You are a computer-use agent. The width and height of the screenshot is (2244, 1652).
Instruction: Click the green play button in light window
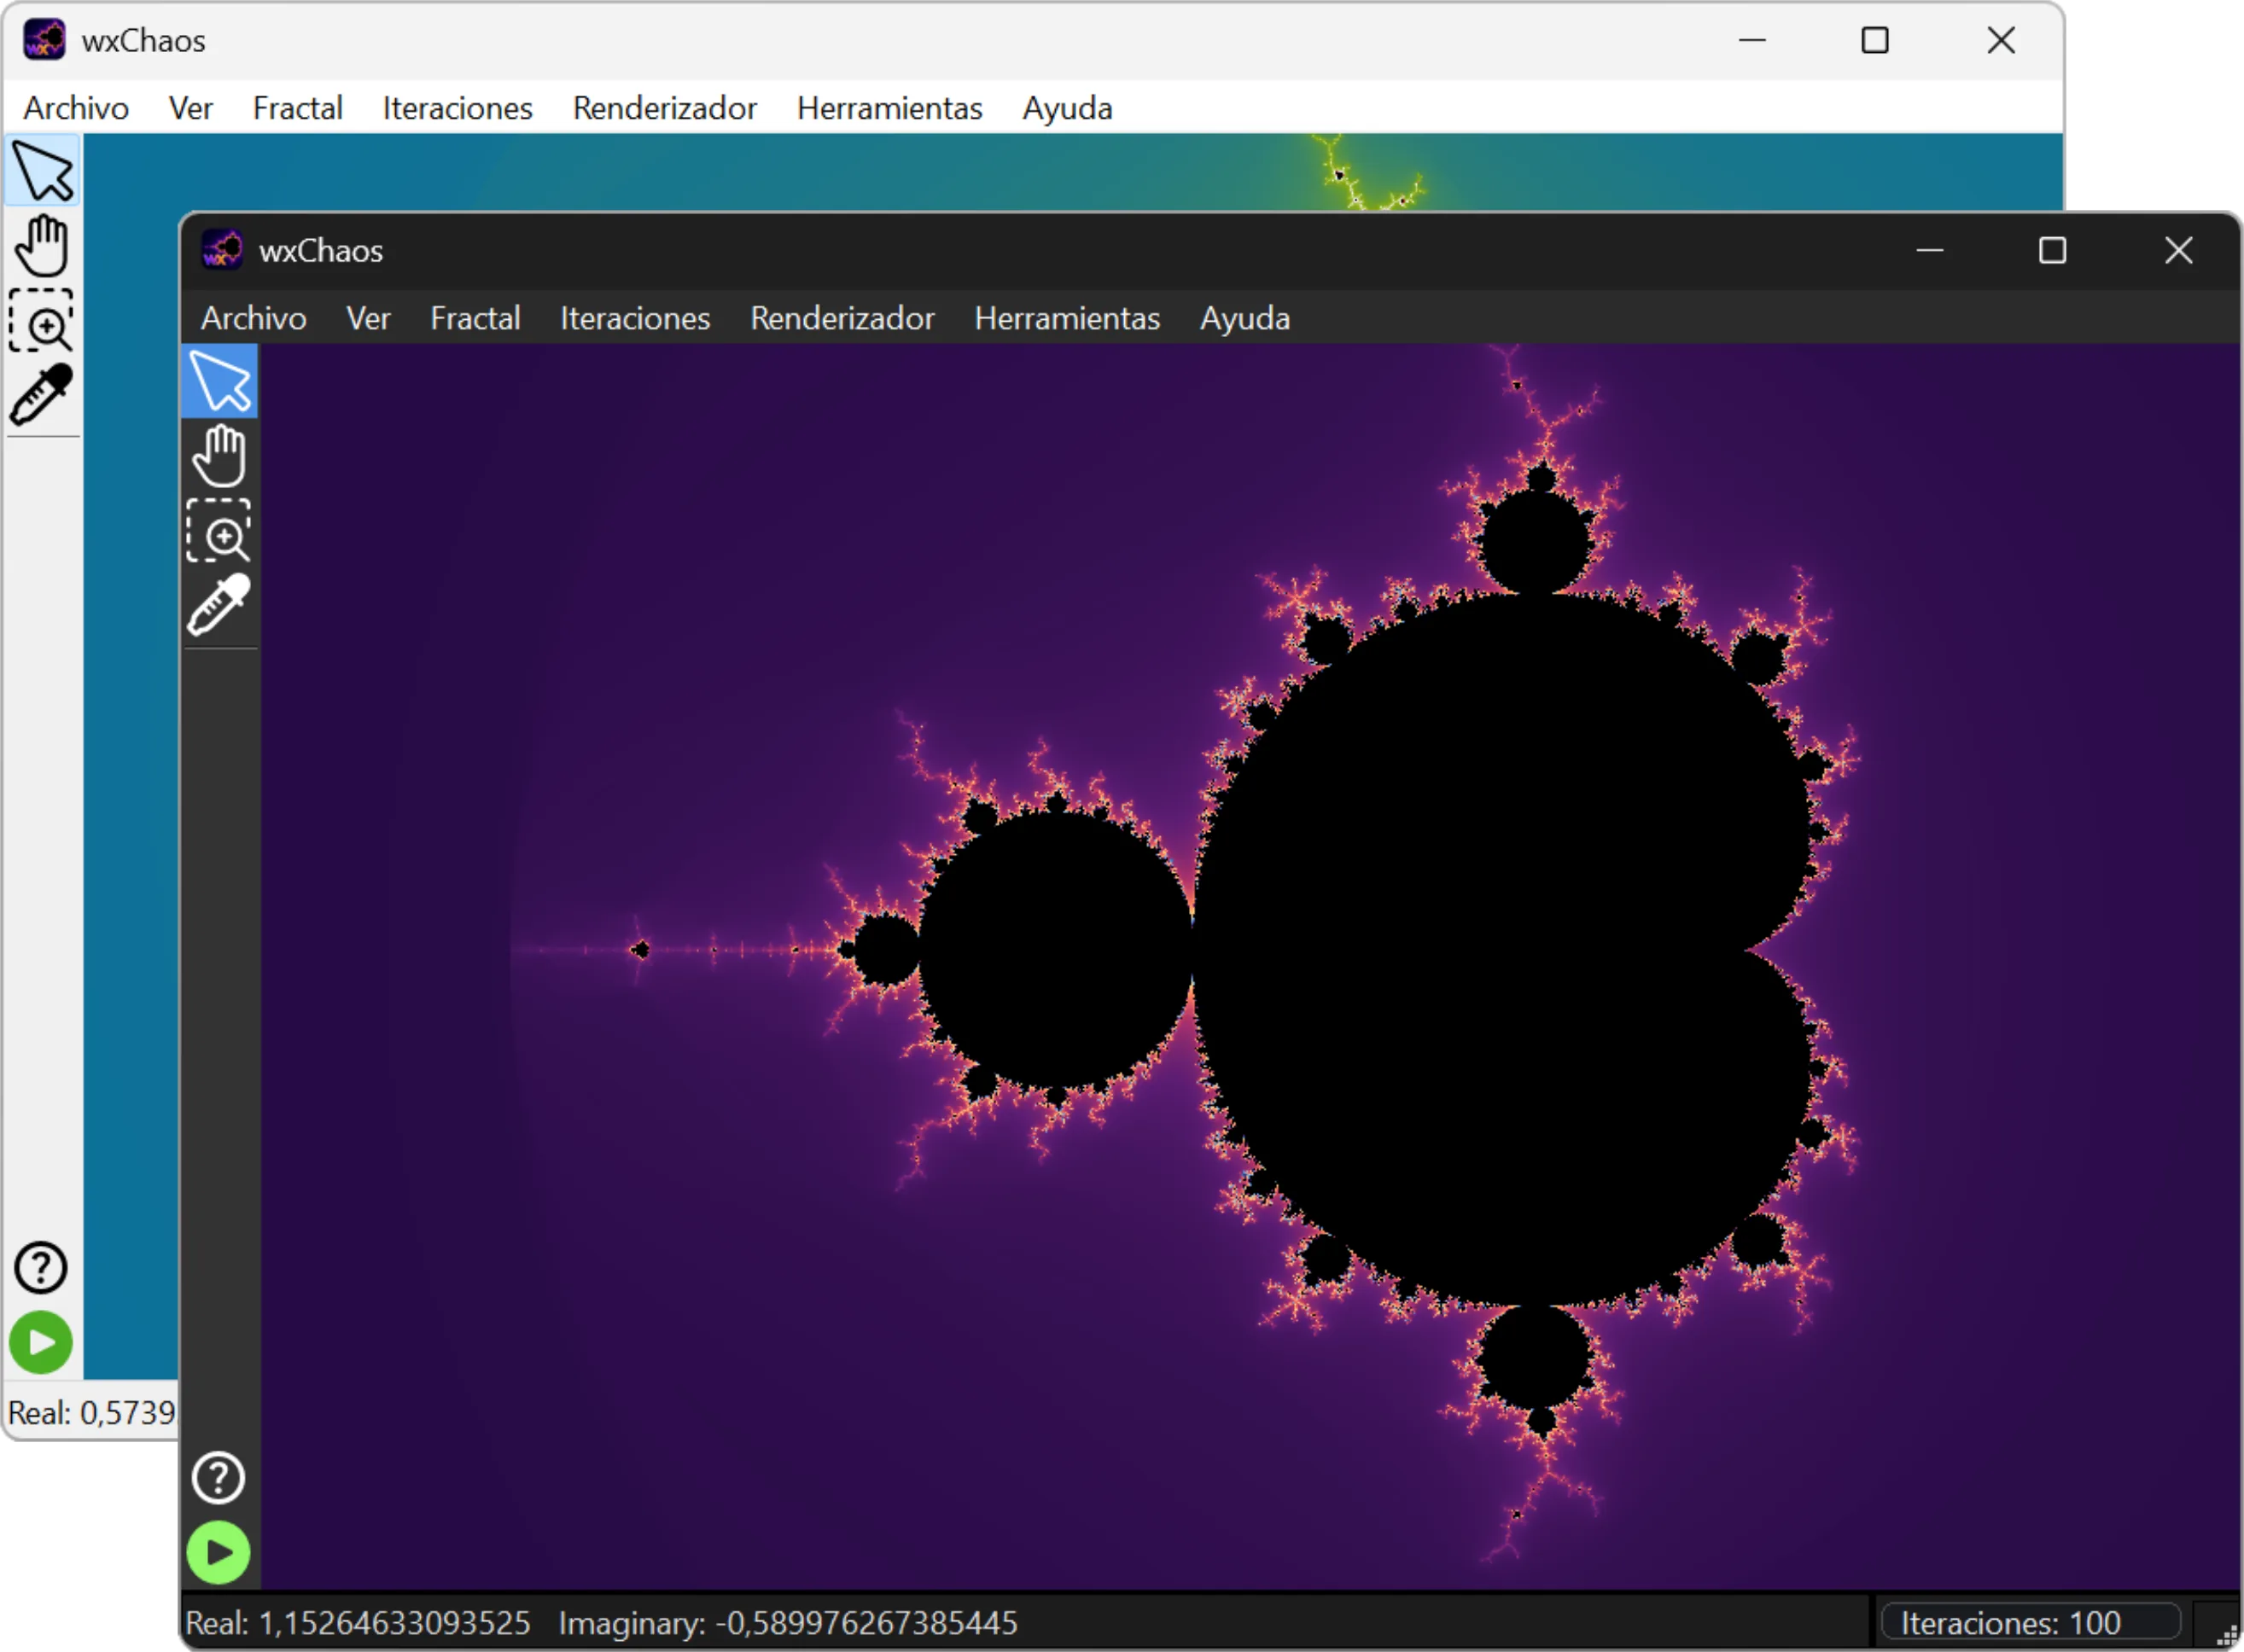tap(41, 1343)
